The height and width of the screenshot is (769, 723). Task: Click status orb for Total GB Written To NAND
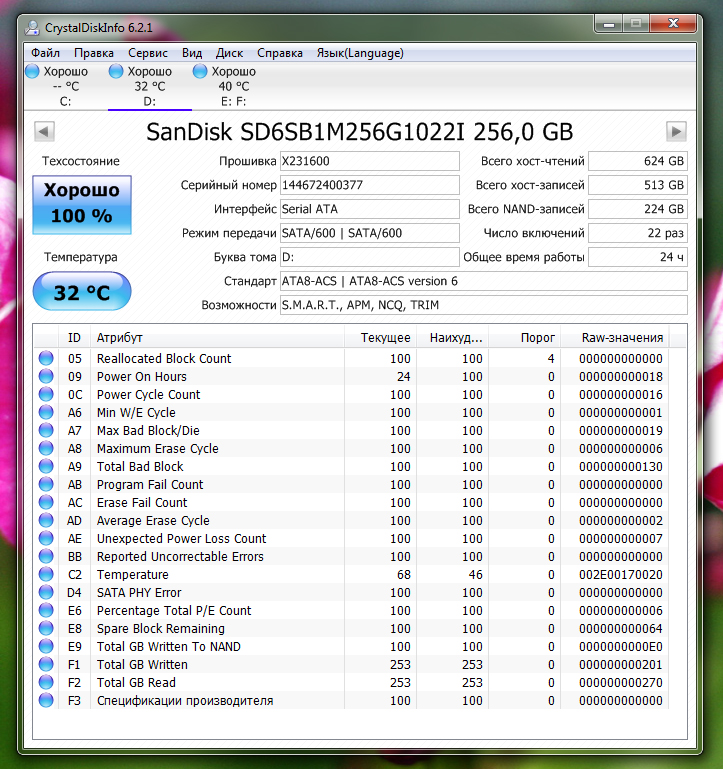(46, 646)
